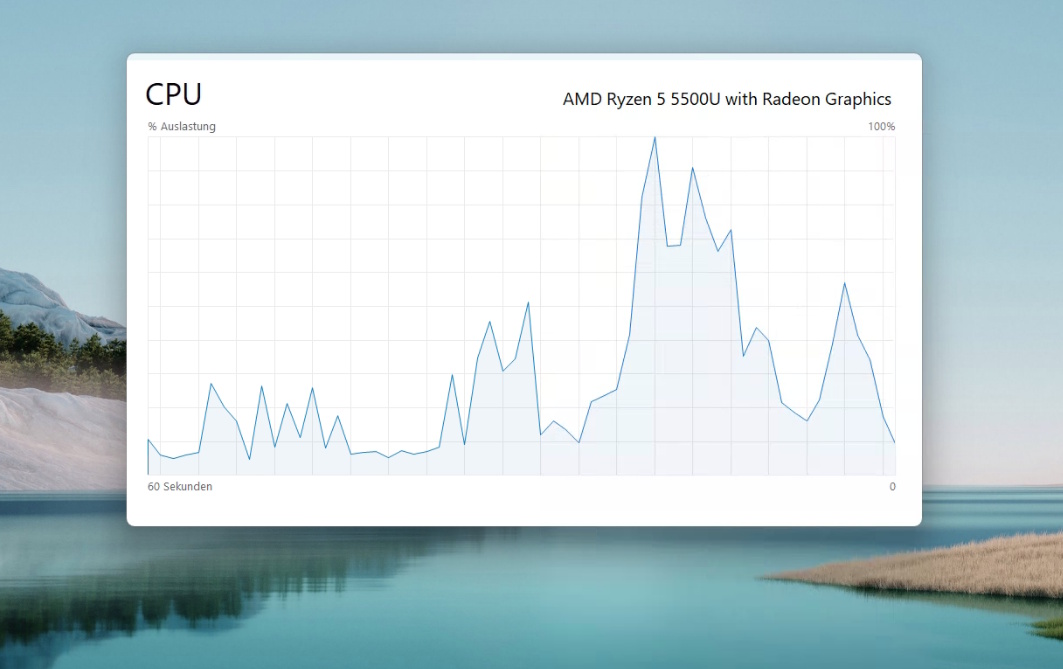Click the sky above the CPU window
The image size is (1063, 669).
click(x=500, y=25)
